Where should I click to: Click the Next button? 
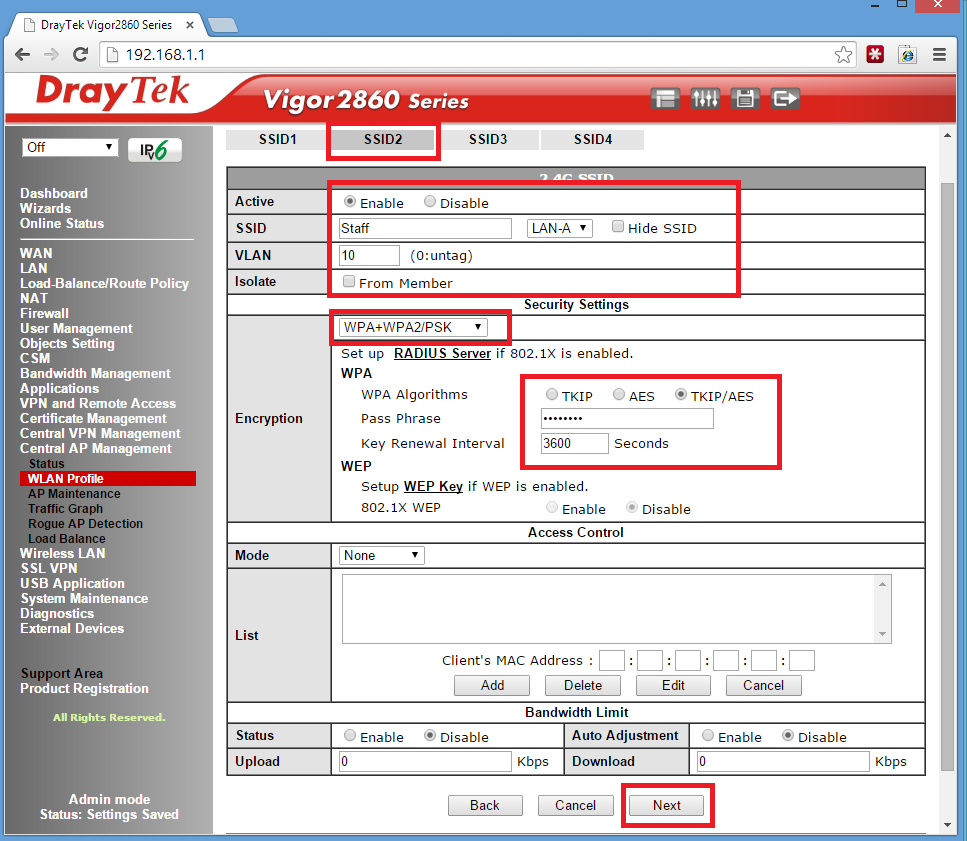click(x=667, y=805)
